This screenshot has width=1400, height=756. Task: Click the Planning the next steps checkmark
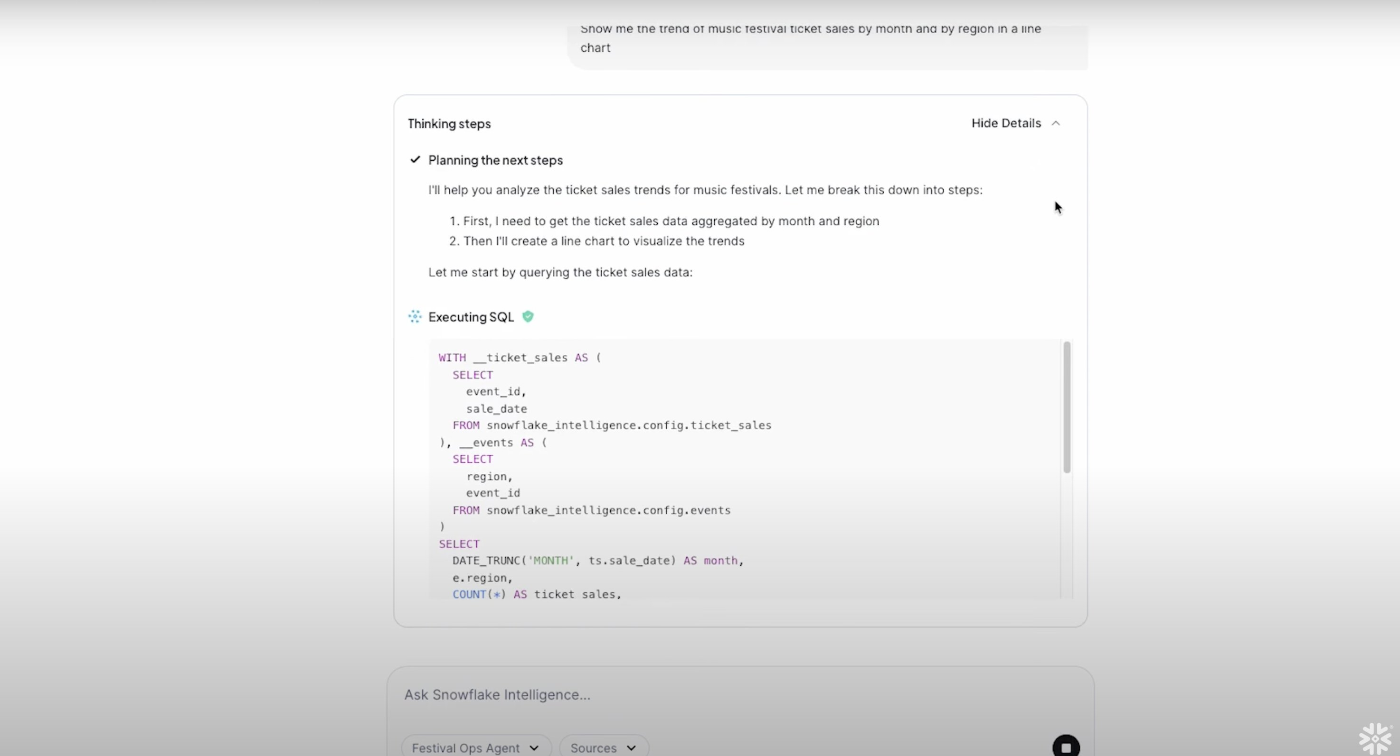tap(415, 160)
